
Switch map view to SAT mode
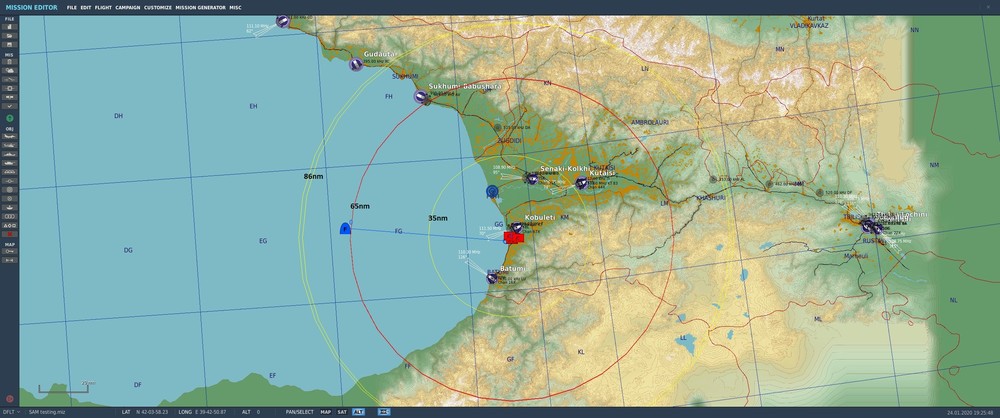[x=342, y=412]
